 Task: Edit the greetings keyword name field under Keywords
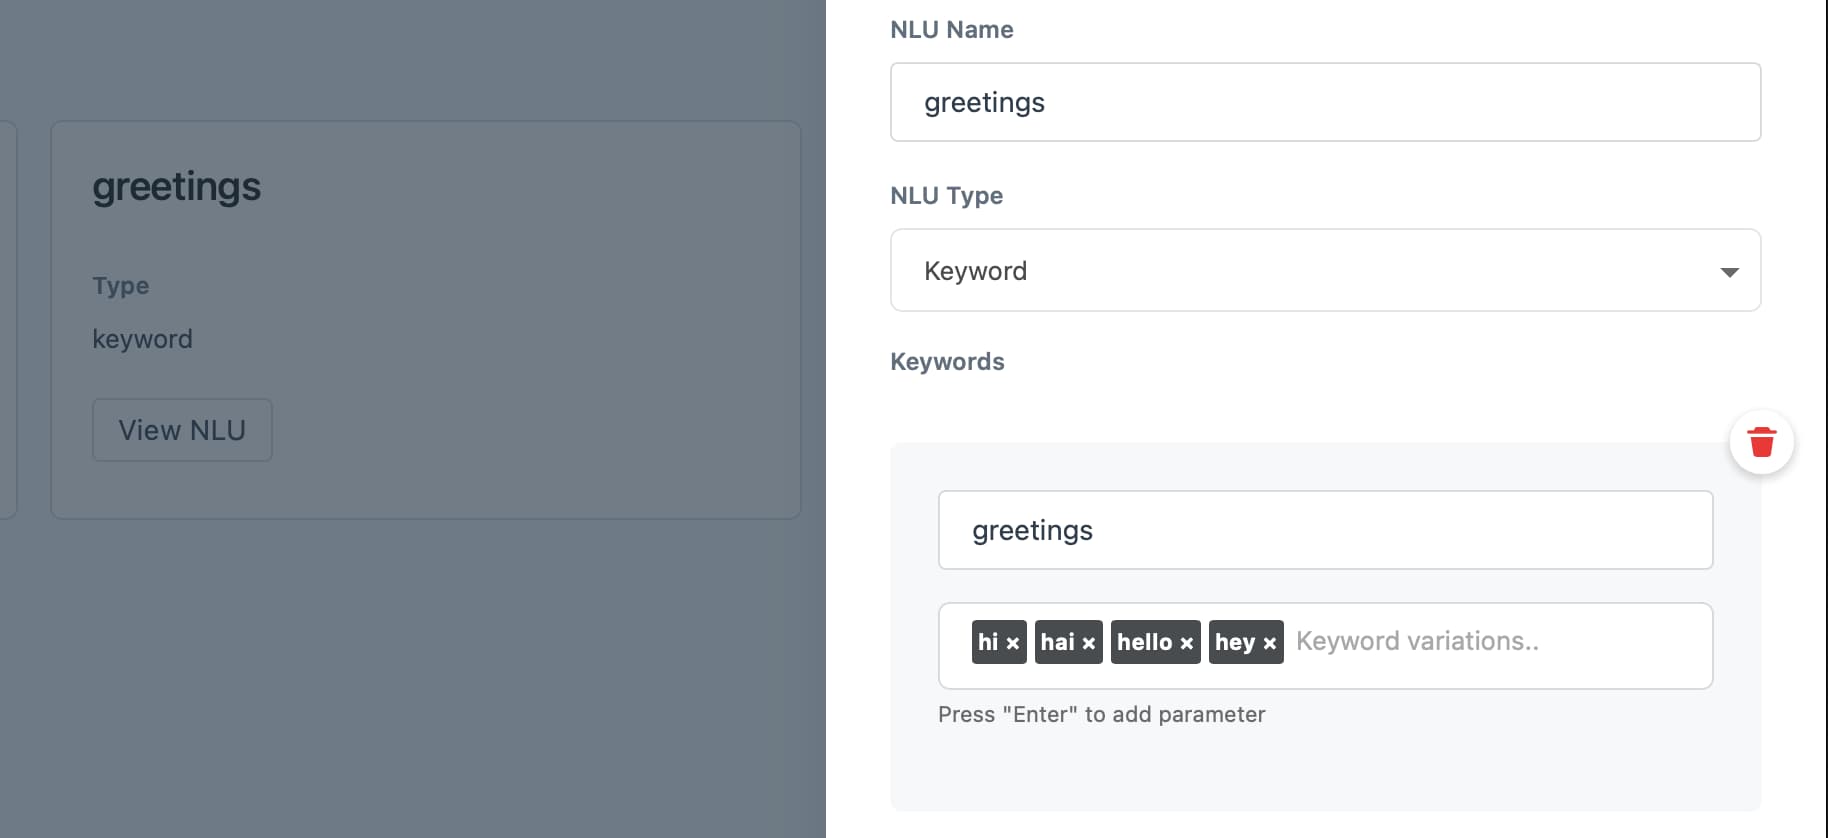(1325, 530)
